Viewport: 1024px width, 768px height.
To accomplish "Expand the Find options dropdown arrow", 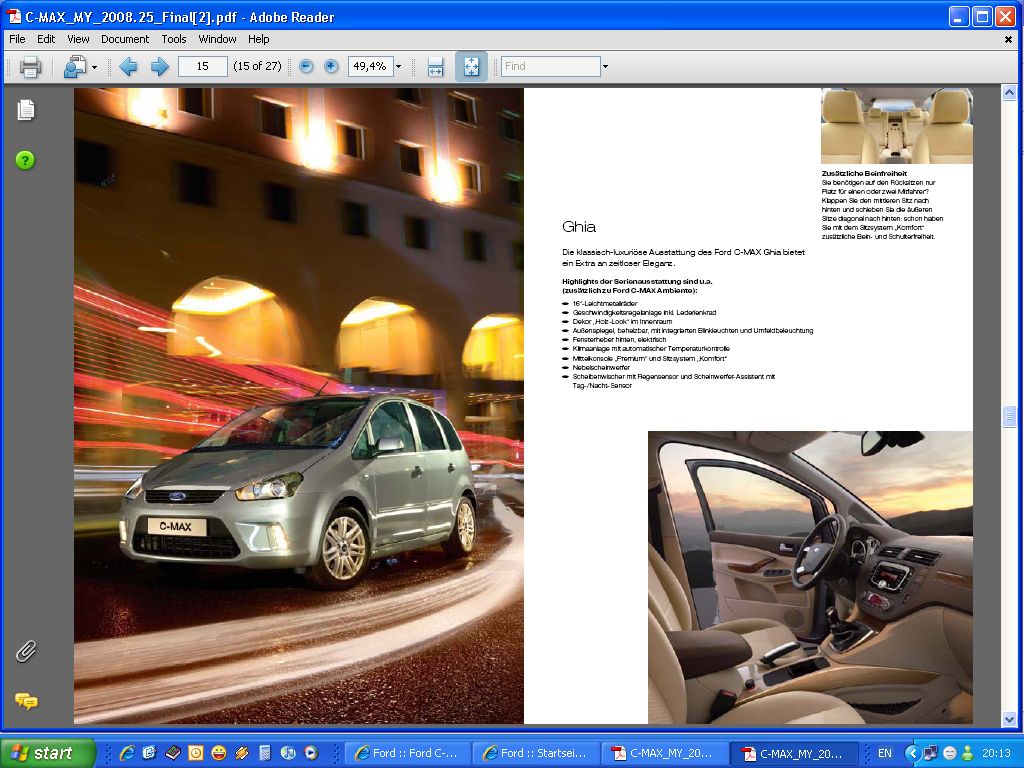I will 605,67.
